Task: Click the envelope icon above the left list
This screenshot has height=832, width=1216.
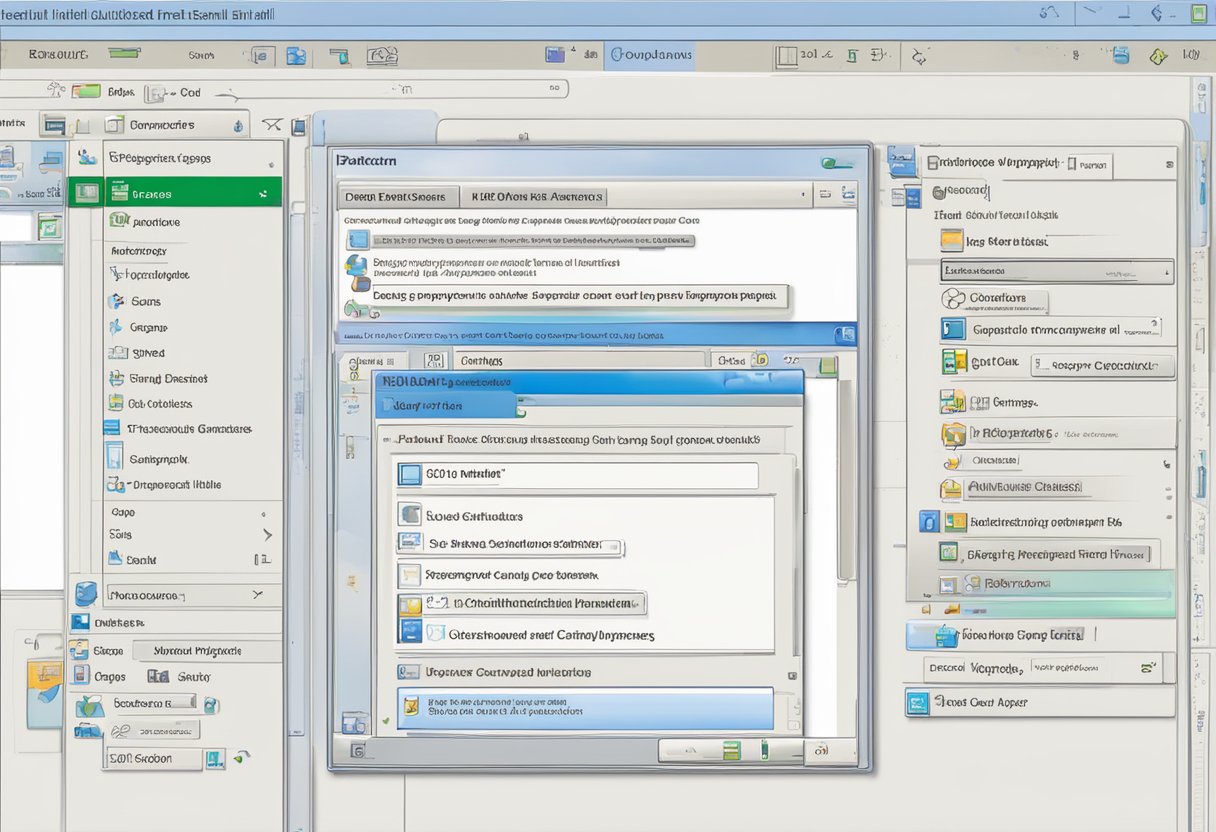Action: tap(270, 125)
